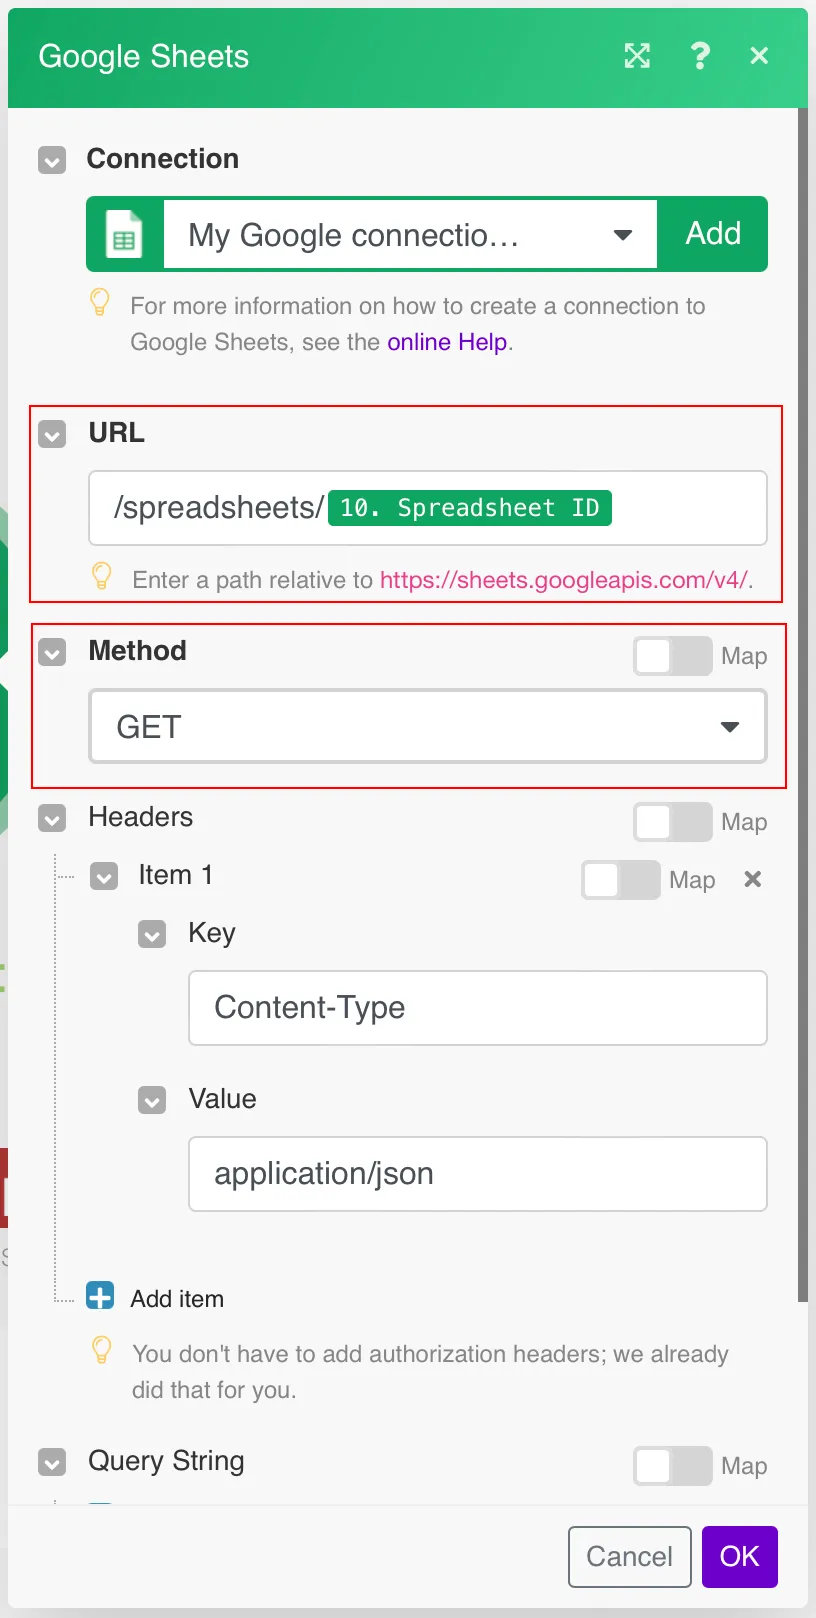
Task: Click the Item 1 label
Action: pyautogui.click(x=175, y=875)
